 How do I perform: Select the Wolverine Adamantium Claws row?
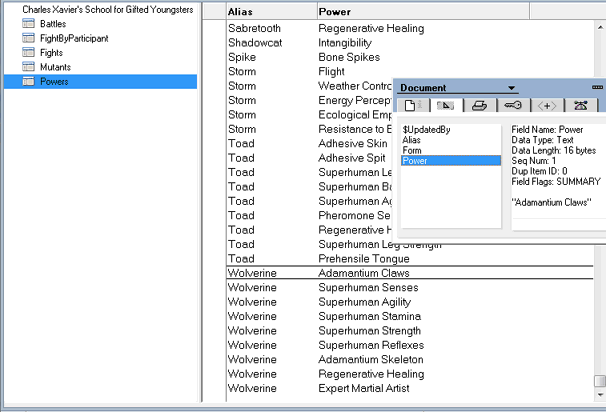coord(410,273)
